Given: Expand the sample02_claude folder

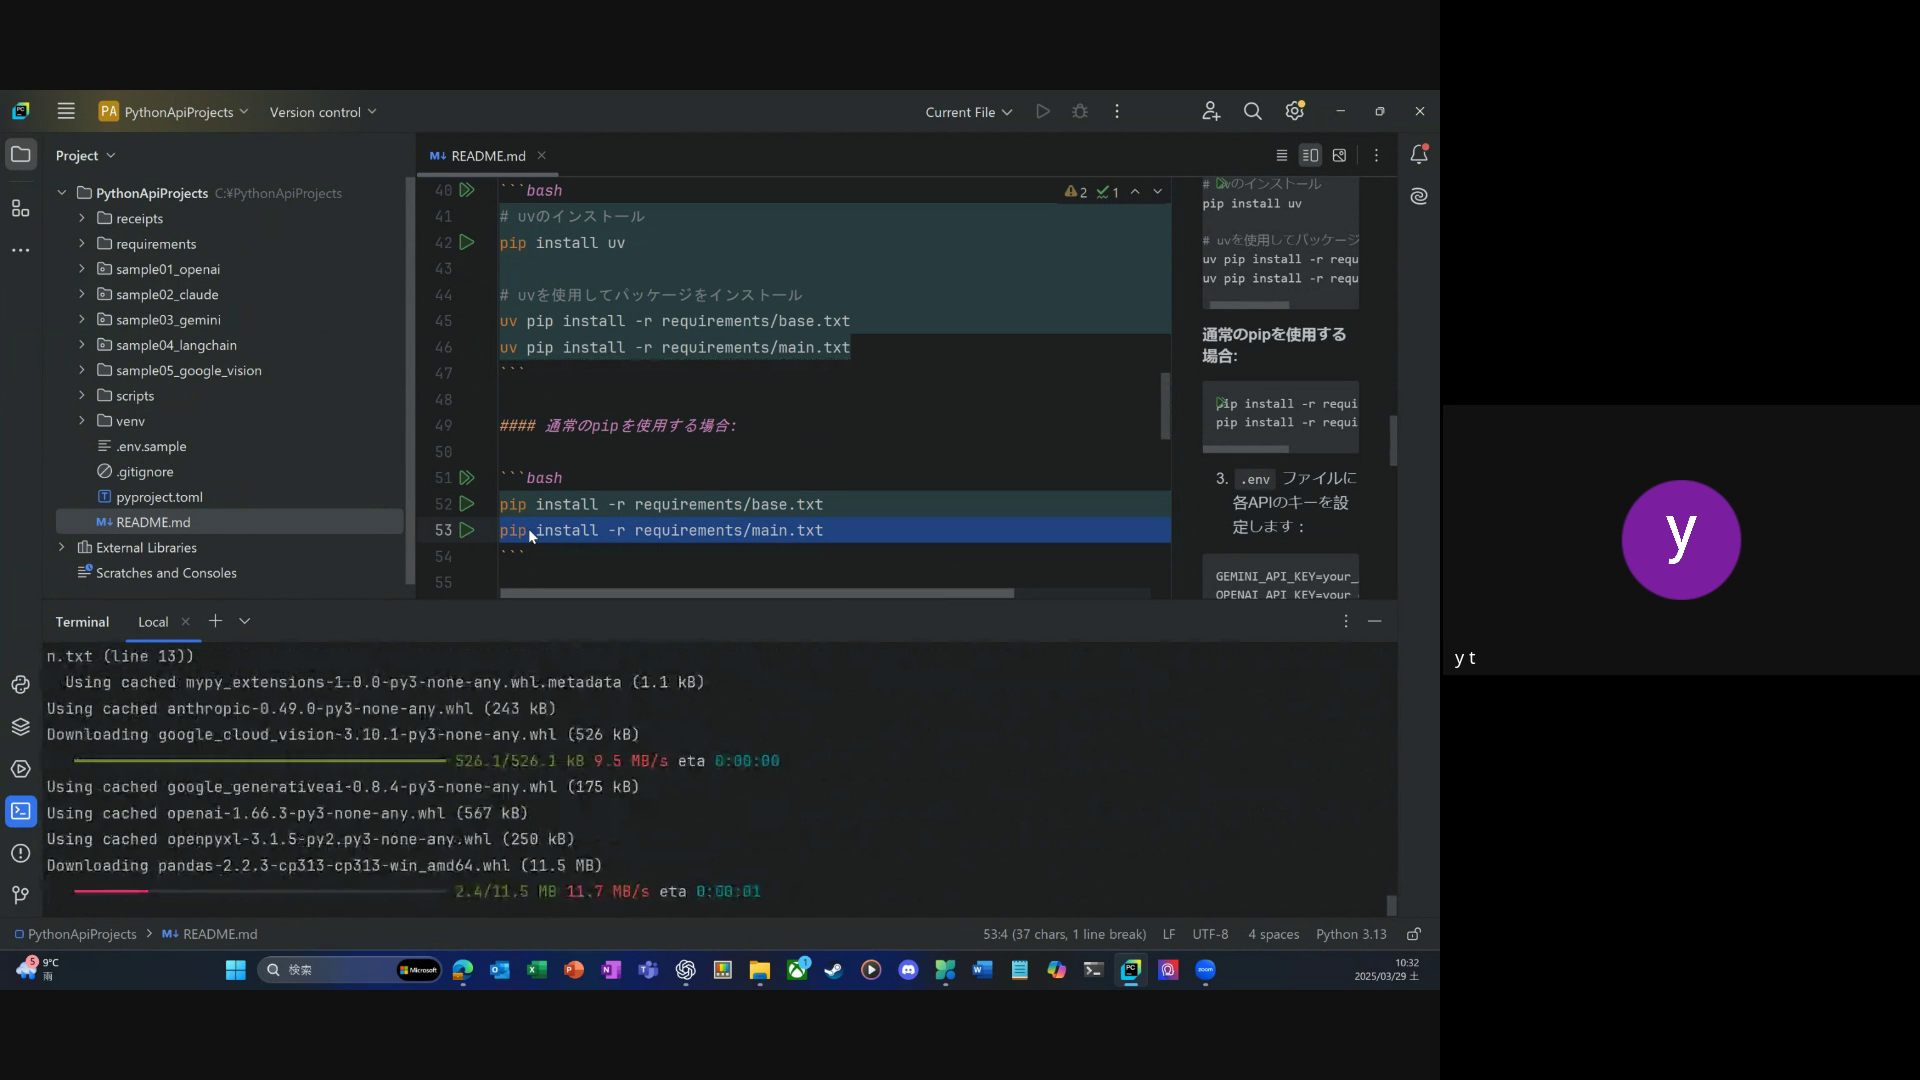Looking at the screenshot, I should click(82, 294).
